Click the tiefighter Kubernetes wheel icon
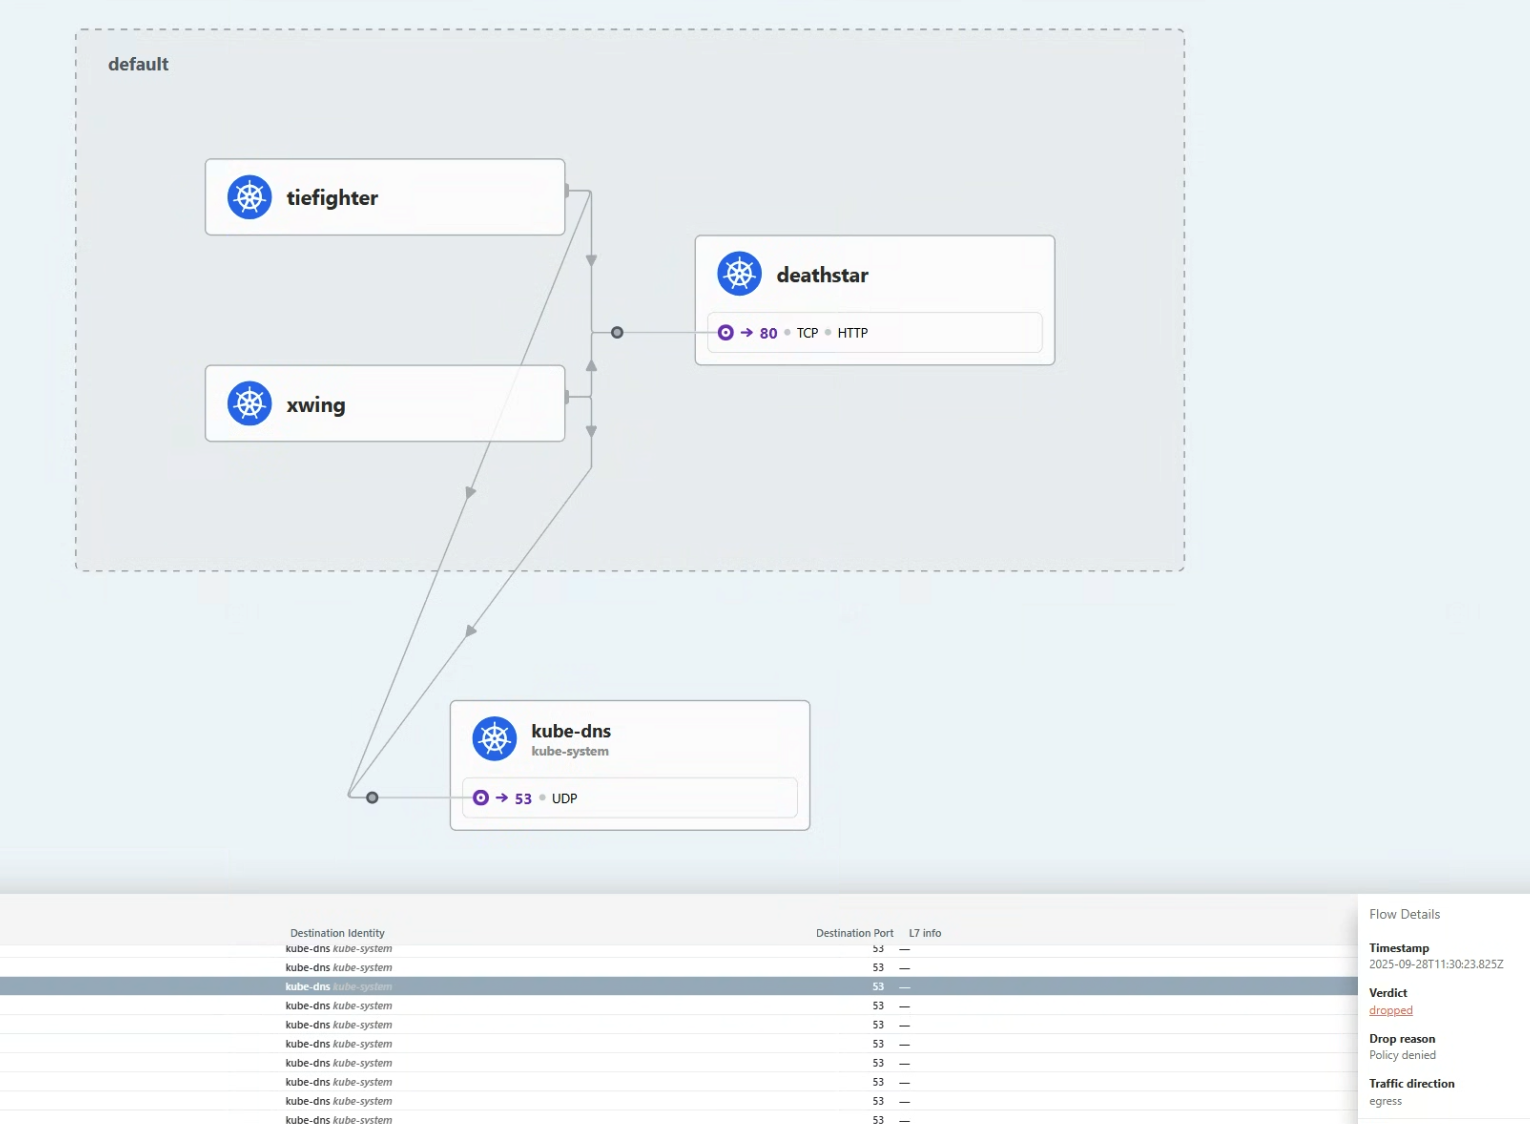This screenshot has width=1530, height=1124. coord(249,197)
